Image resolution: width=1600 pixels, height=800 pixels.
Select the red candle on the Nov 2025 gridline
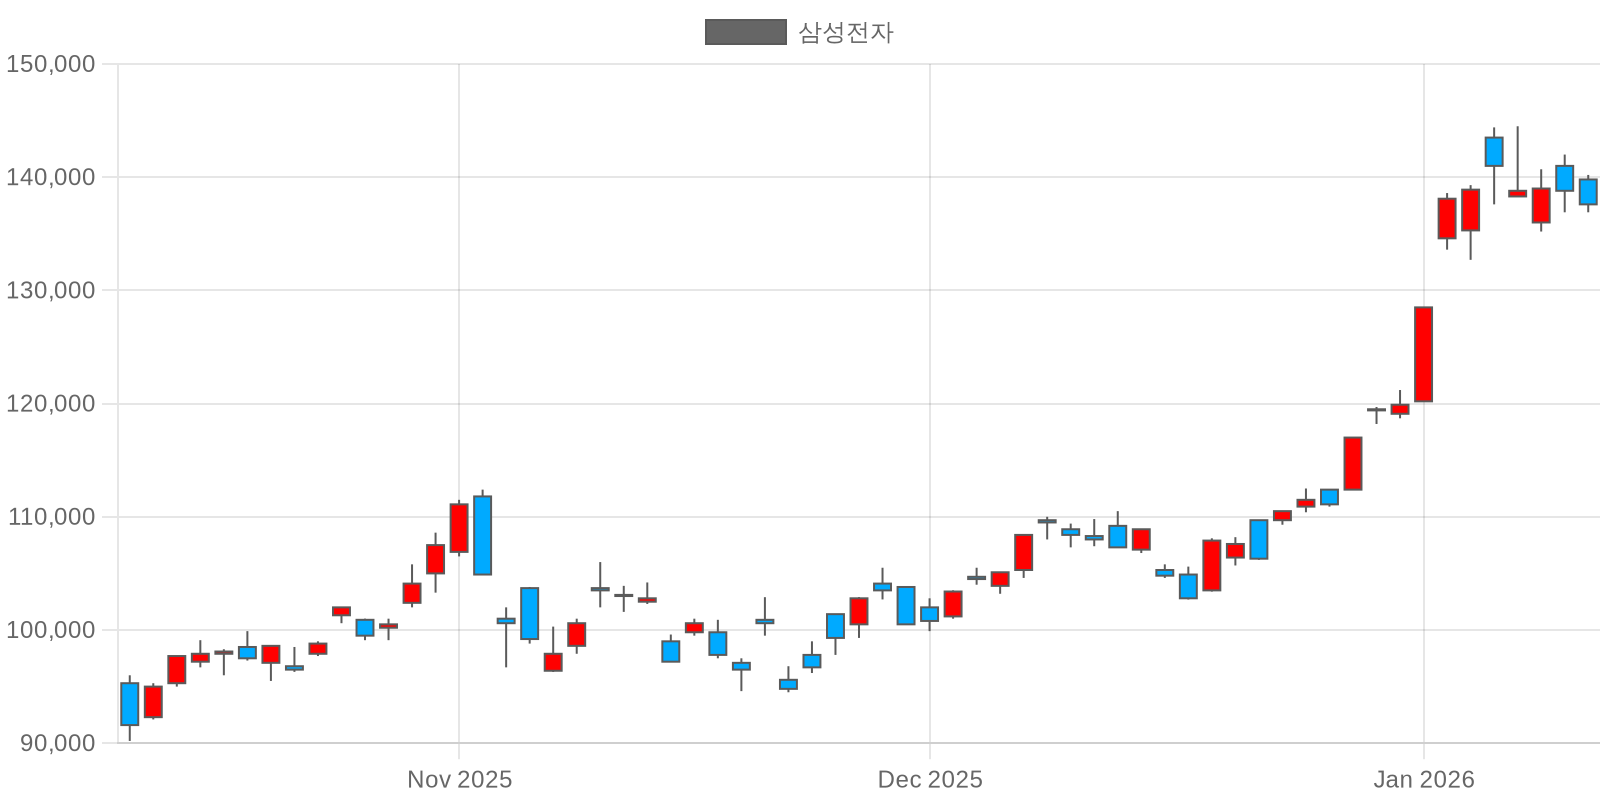coord(459,528)
